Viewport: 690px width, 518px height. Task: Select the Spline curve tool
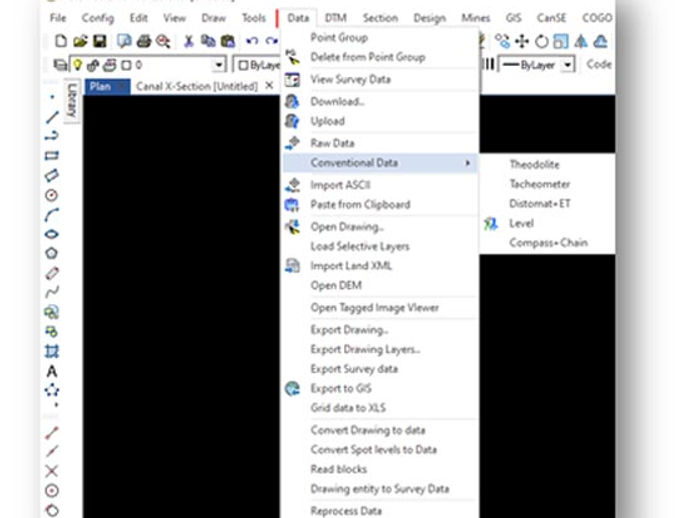(52, 292)
